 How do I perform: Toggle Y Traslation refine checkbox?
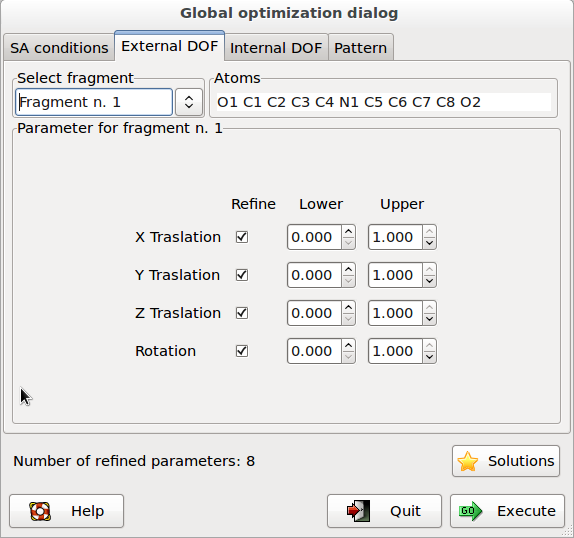pos(242,275)
